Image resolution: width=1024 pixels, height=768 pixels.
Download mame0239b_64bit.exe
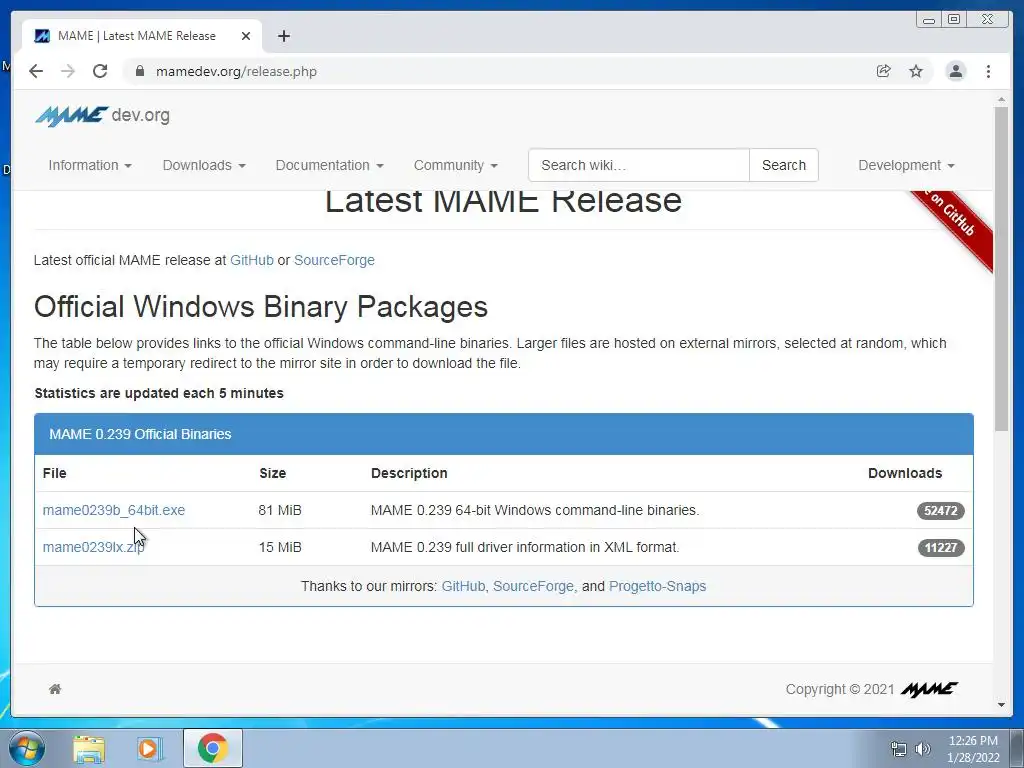pos(114,510)
